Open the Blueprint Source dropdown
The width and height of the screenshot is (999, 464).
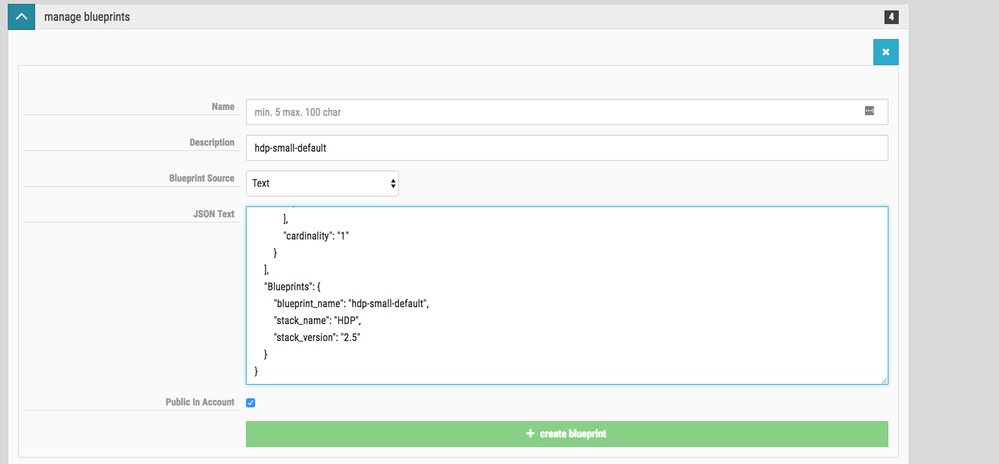(x=322, y=183)
